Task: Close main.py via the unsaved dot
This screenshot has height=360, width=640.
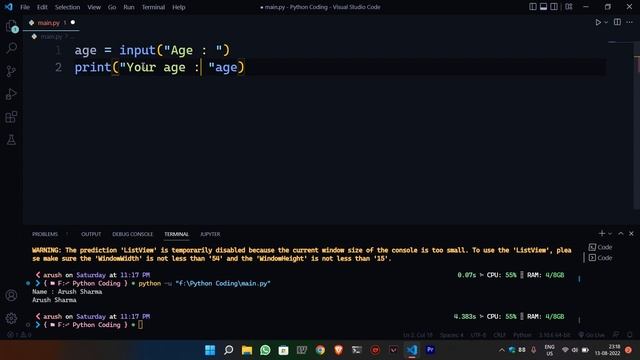Action: [73, 22]
